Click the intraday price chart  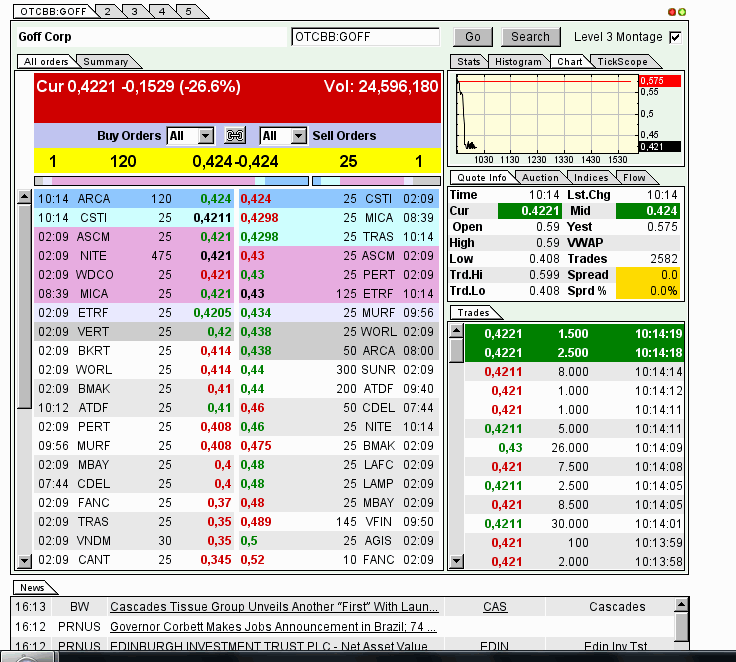547,114
